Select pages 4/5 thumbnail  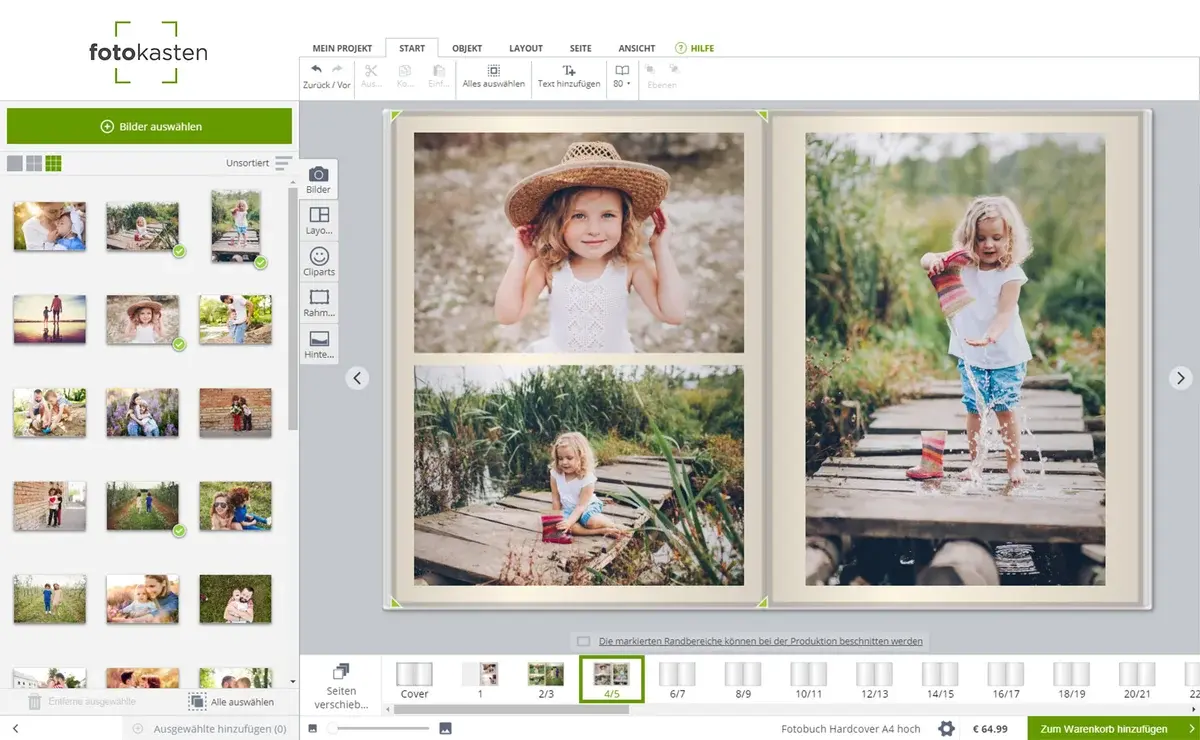coord(612,680)
